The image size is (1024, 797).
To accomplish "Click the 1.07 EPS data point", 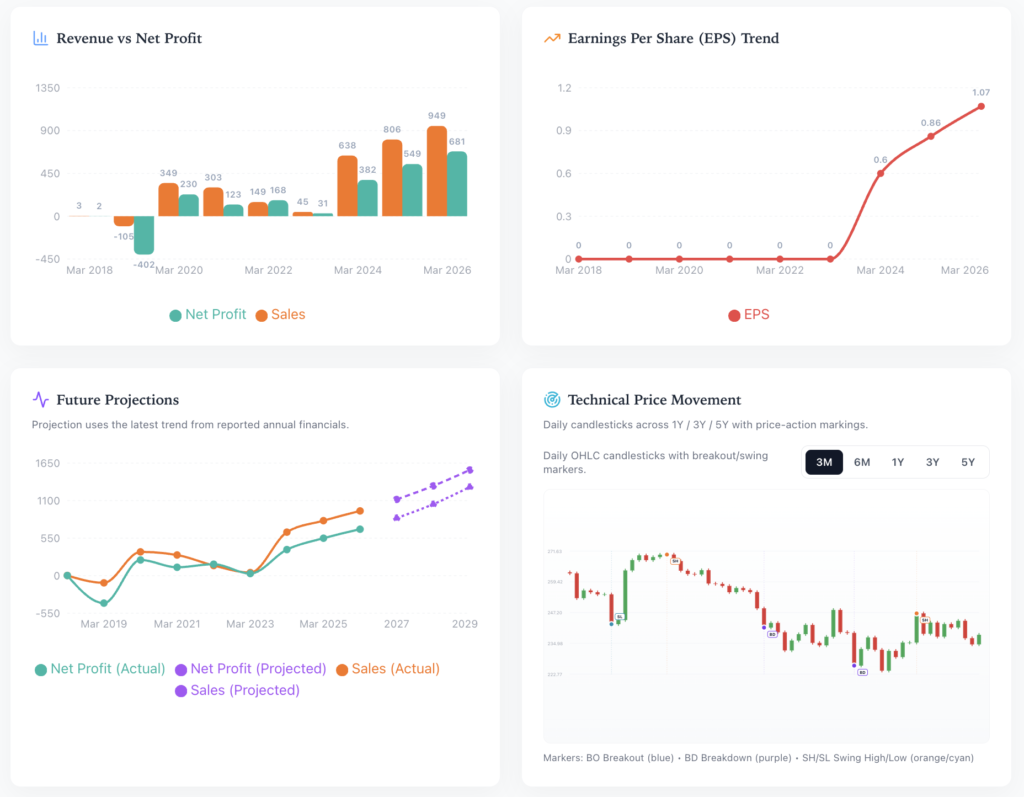I will click(x=981, y=106).
